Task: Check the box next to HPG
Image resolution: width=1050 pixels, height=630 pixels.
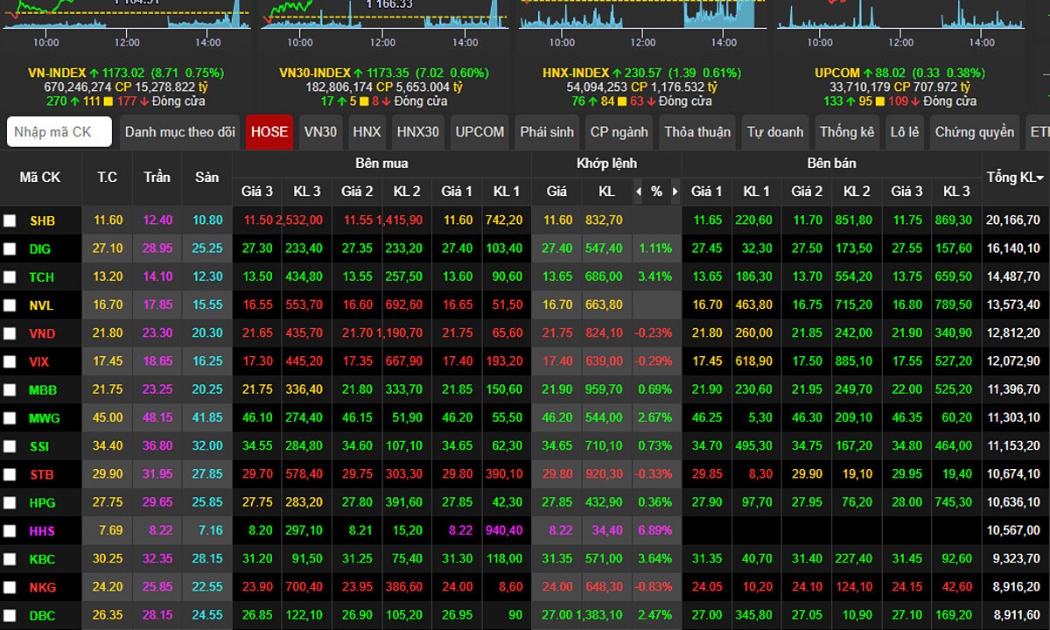Action: tap(10, 503)
